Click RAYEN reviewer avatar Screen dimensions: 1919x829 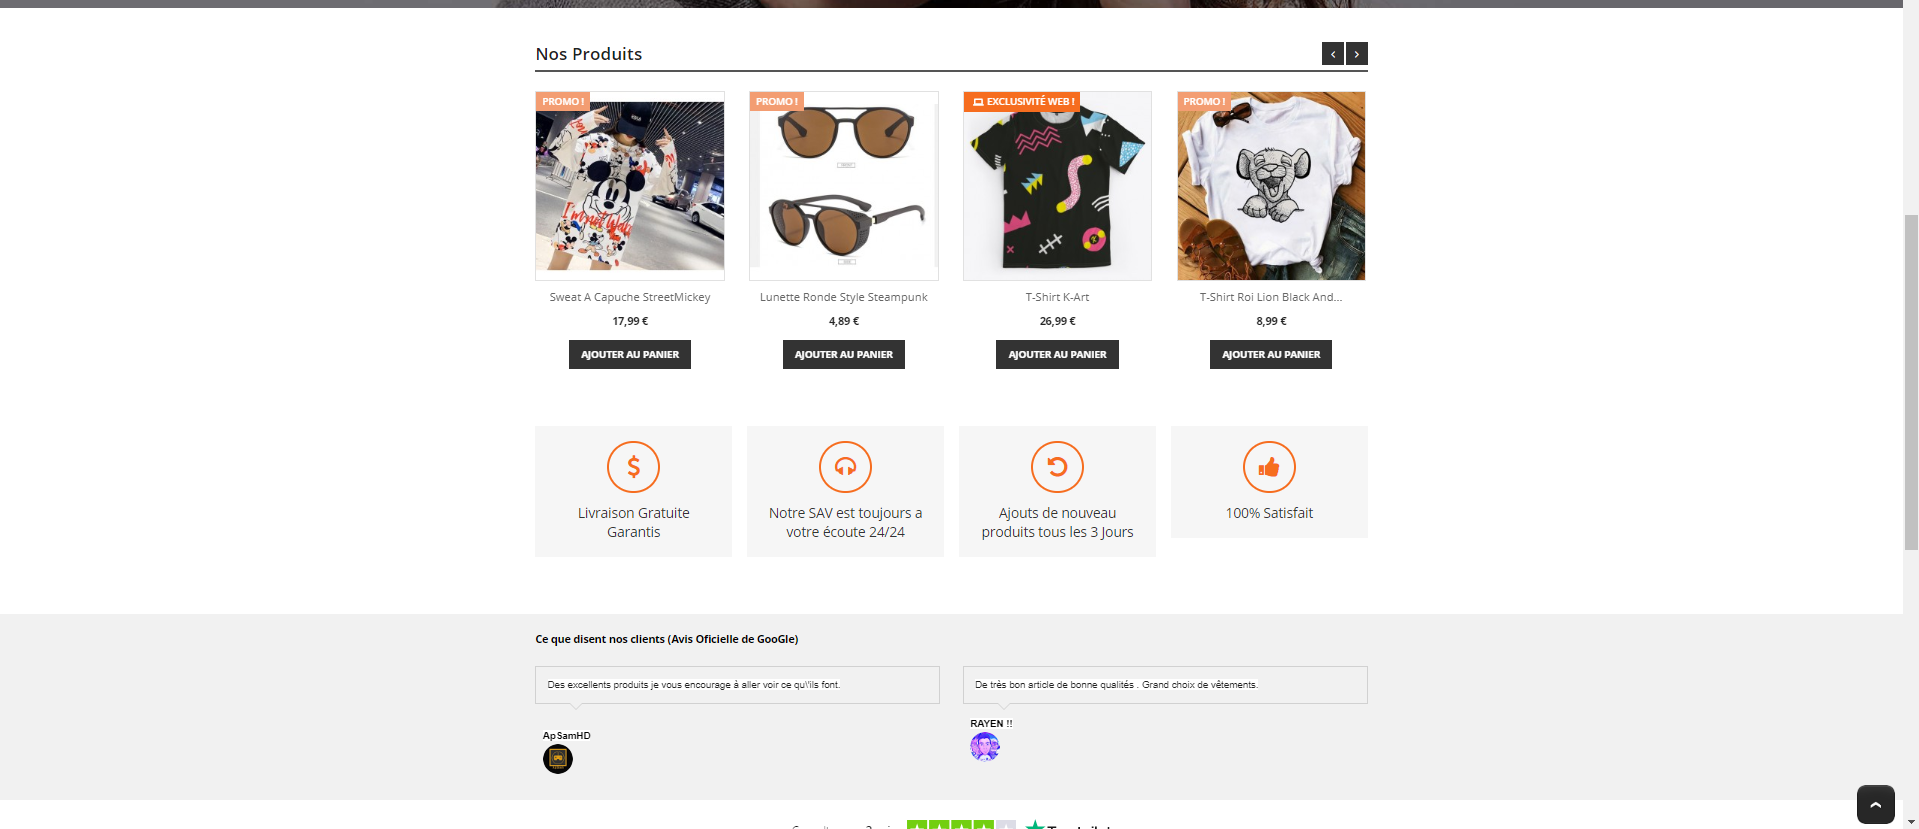[x=985, y=747]
